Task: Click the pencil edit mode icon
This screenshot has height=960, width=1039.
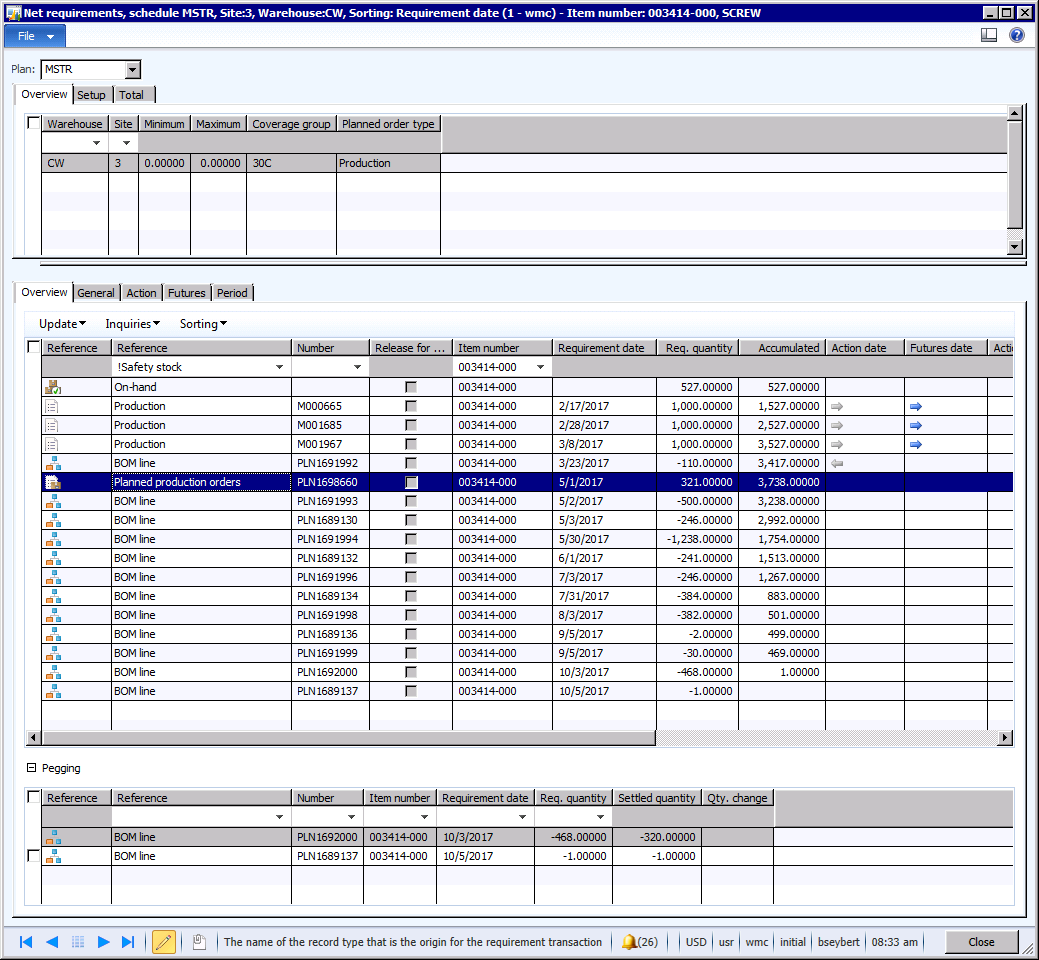Action: click(x=164, y=942)
